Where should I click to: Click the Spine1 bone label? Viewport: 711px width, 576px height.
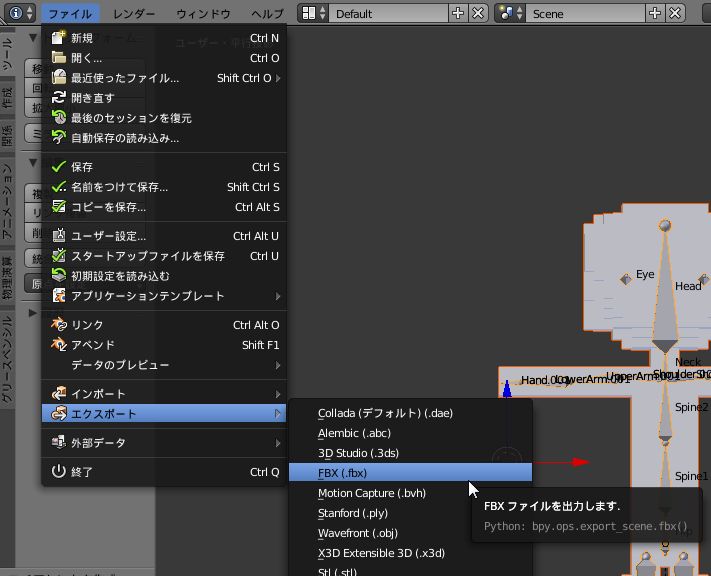[691, 476]
